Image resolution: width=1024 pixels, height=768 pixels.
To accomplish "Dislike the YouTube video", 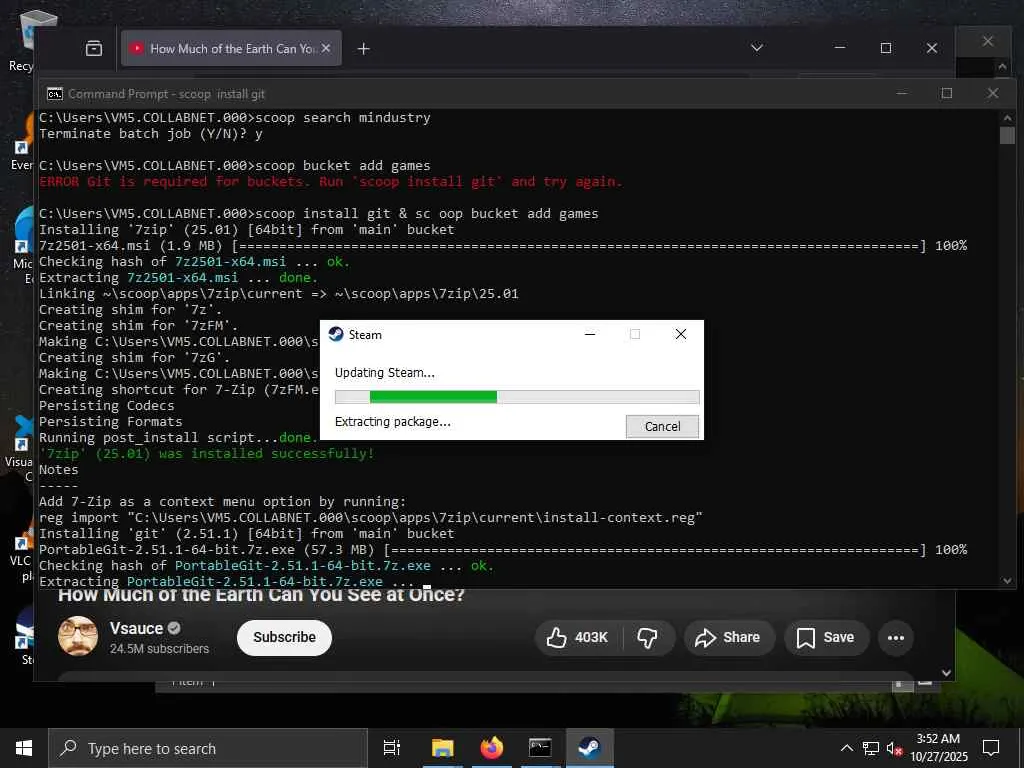I will click(648, 637).
